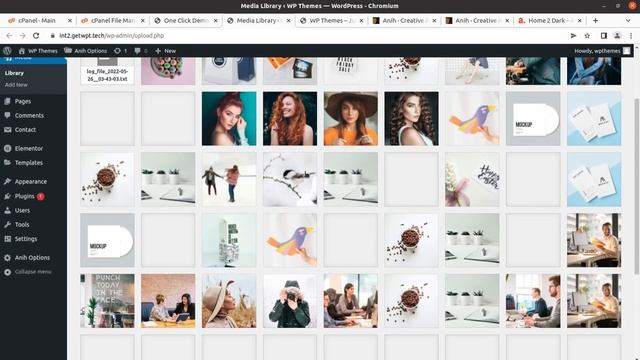Click the WP Themes home icon in admin bar

tap(22, 51)
